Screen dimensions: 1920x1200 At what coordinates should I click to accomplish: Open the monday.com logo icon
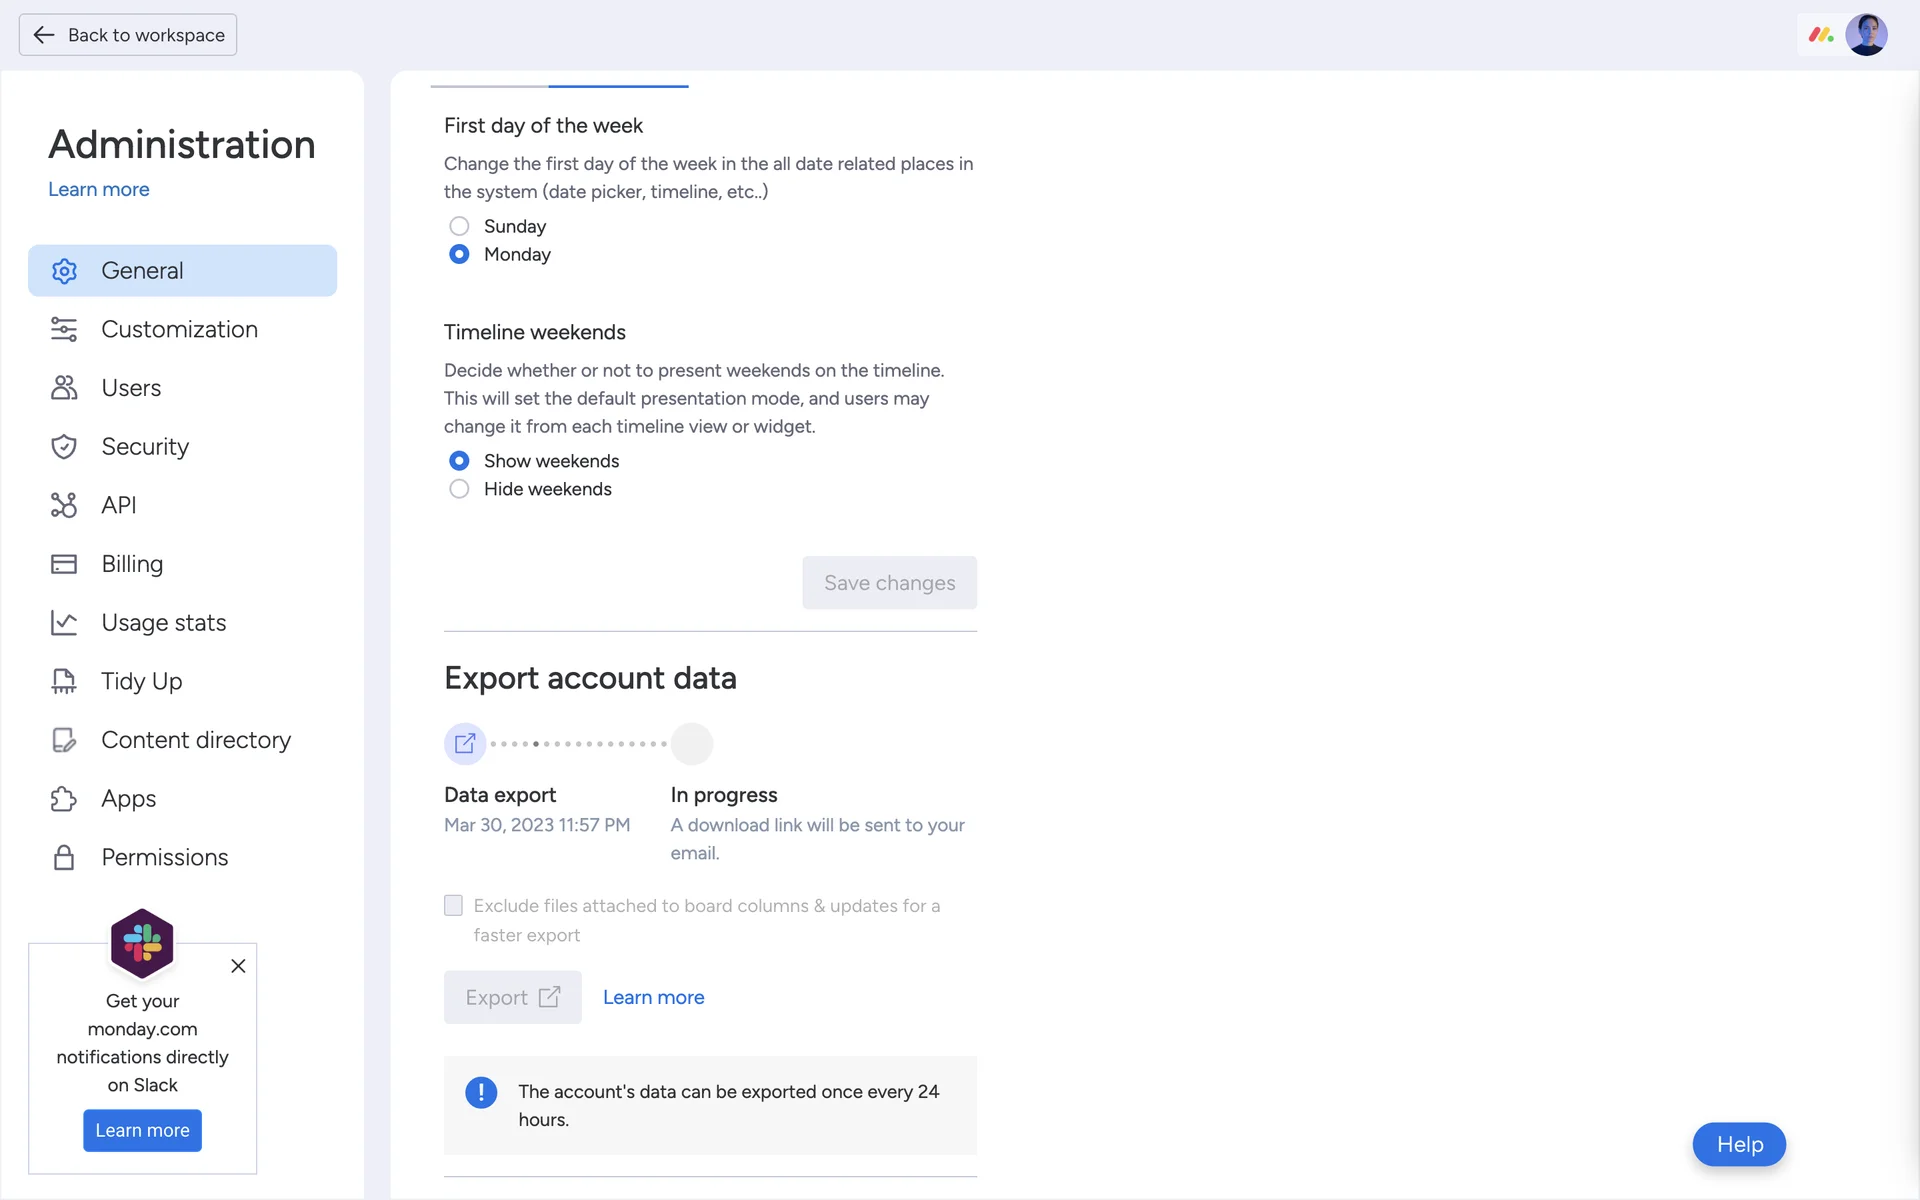coord(1820,35)
